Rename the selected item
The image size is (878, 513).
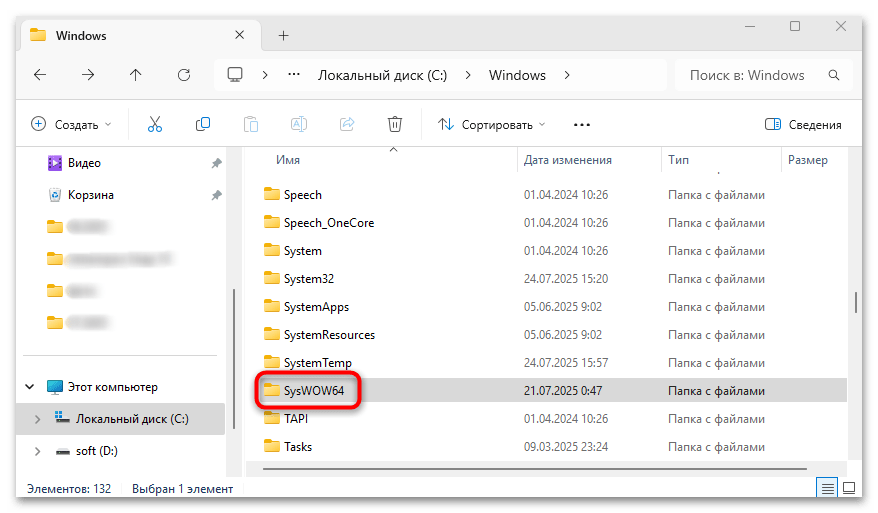(x=299, y=124)
